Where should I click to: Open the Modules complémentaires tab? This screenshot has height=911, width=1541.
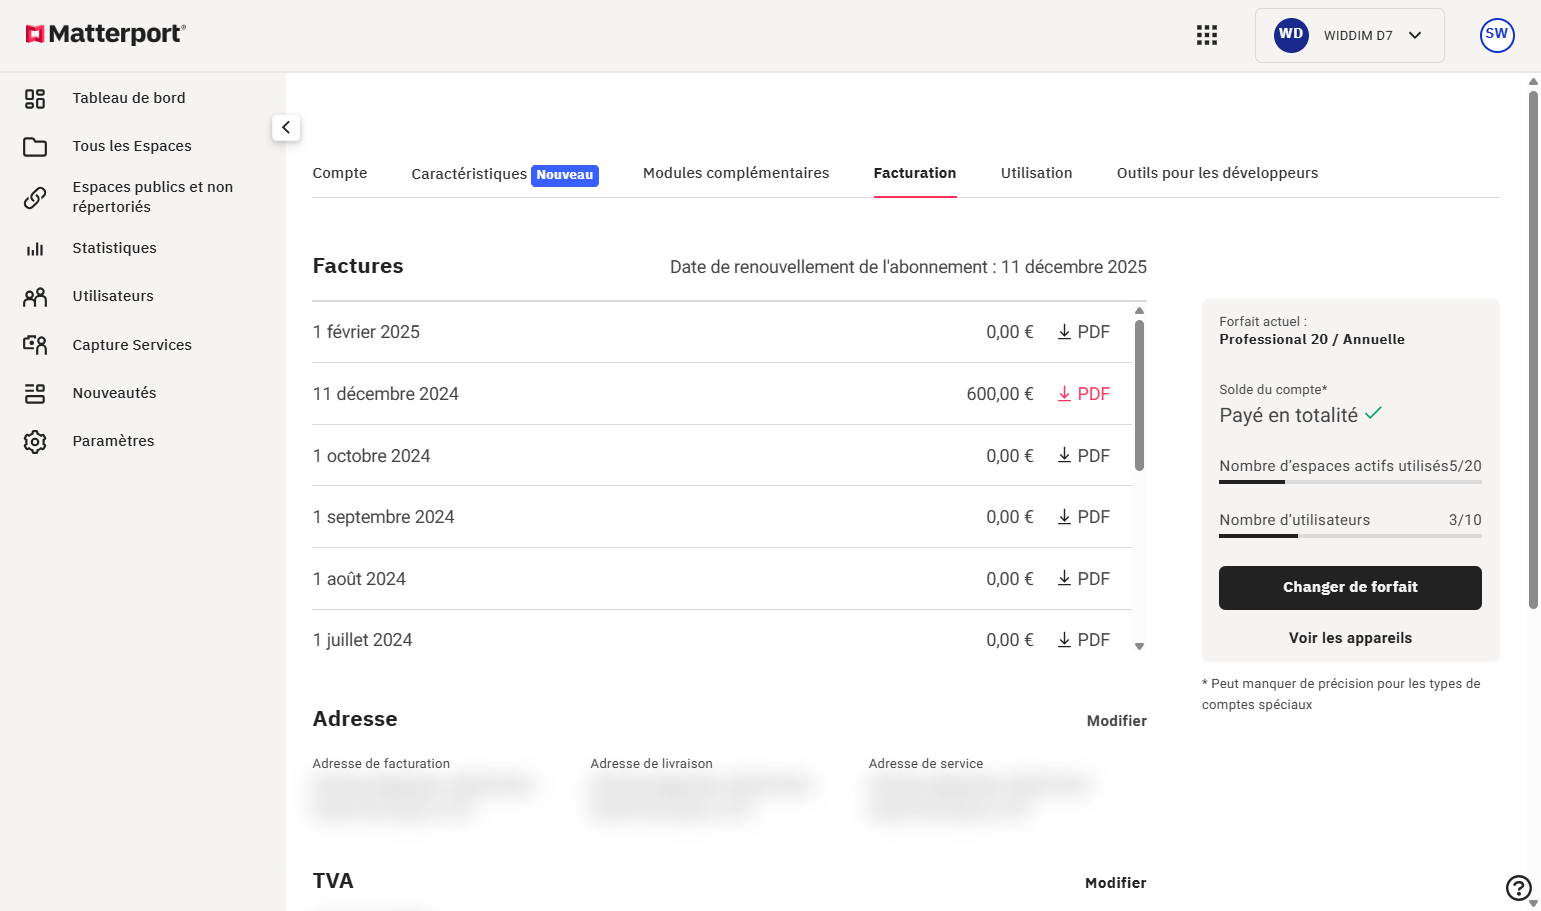click(736, 173)
